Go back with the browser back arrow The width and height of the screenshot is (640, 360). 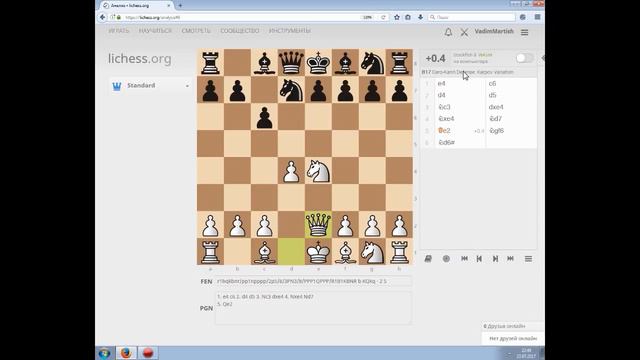(x=102, y=17)
